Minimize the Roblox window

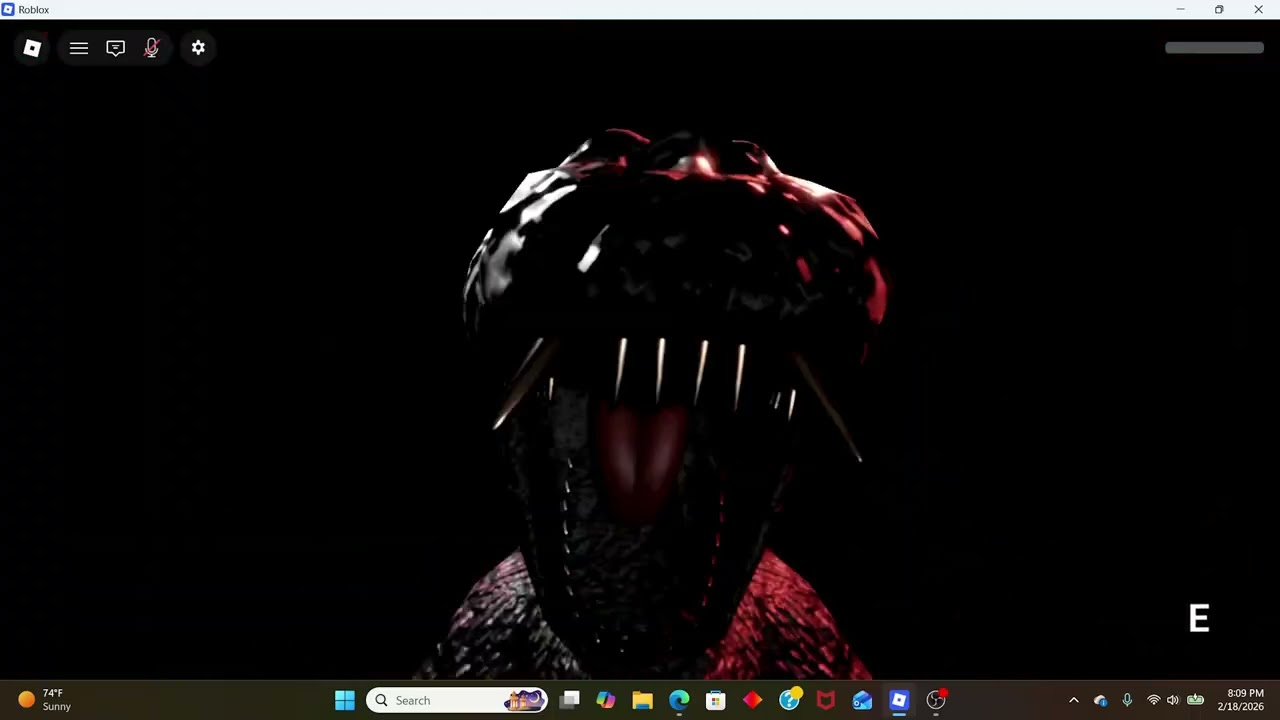(x=1180, y=9)
